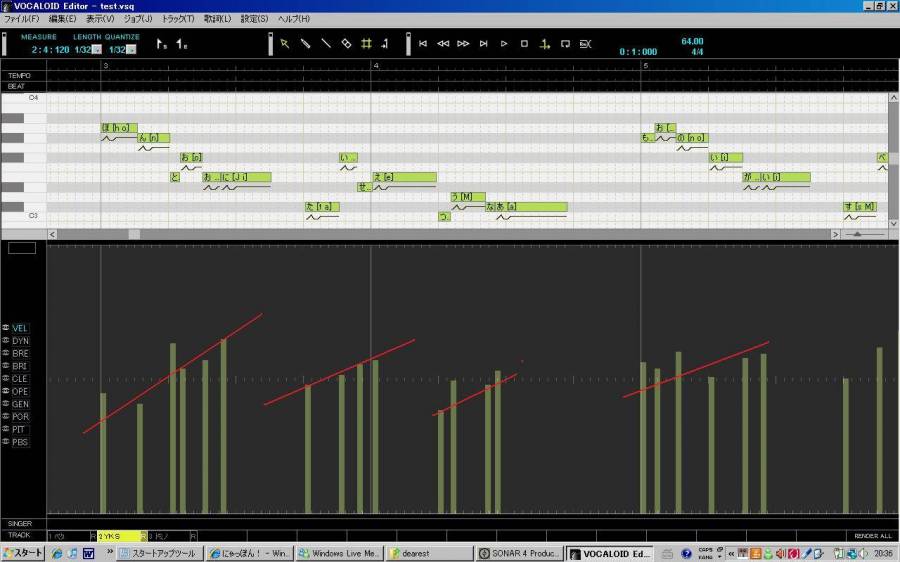Start playback with the play button
This screenshot has width=900, height=562.
tap(503, 44)
